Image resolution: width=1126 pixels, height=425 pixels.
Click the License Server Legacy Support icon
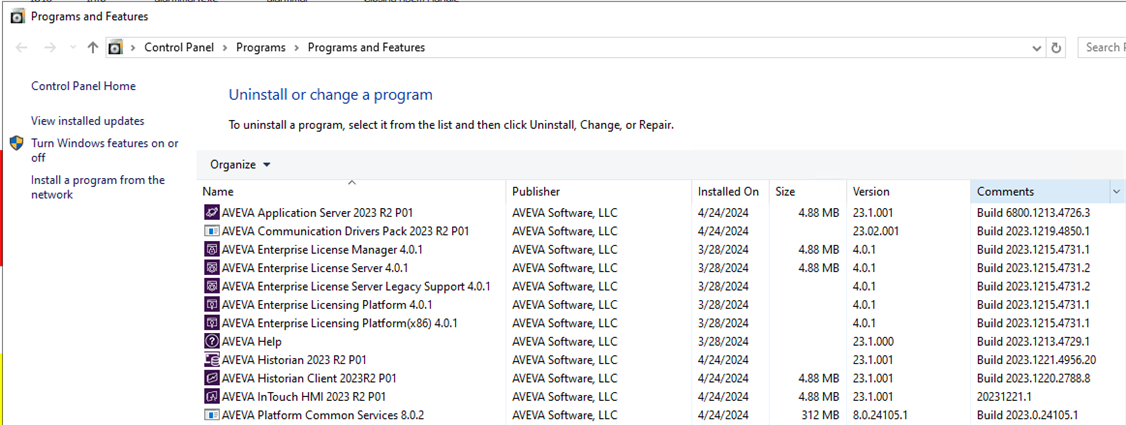pos(211,286)
